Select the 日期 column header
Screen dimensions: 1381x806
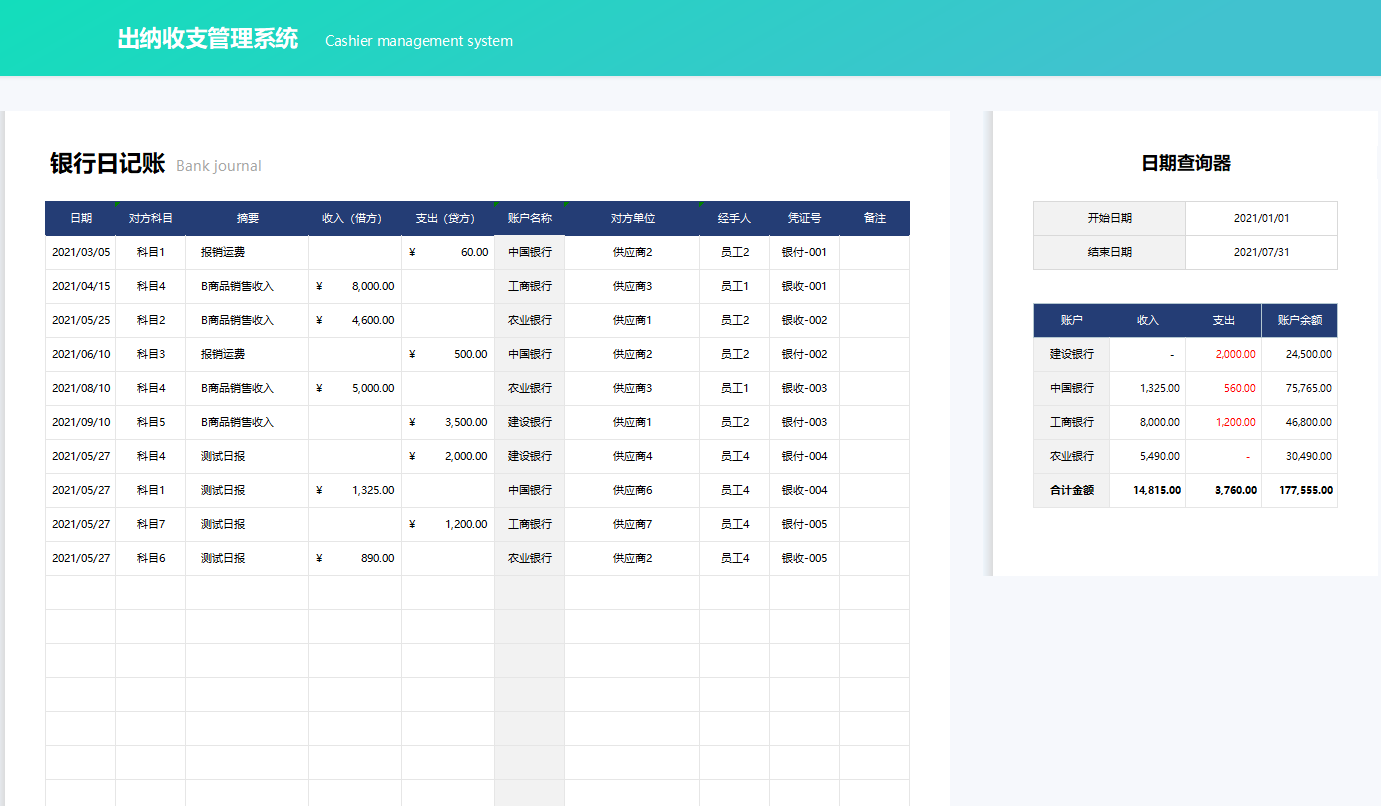[81, 218]
